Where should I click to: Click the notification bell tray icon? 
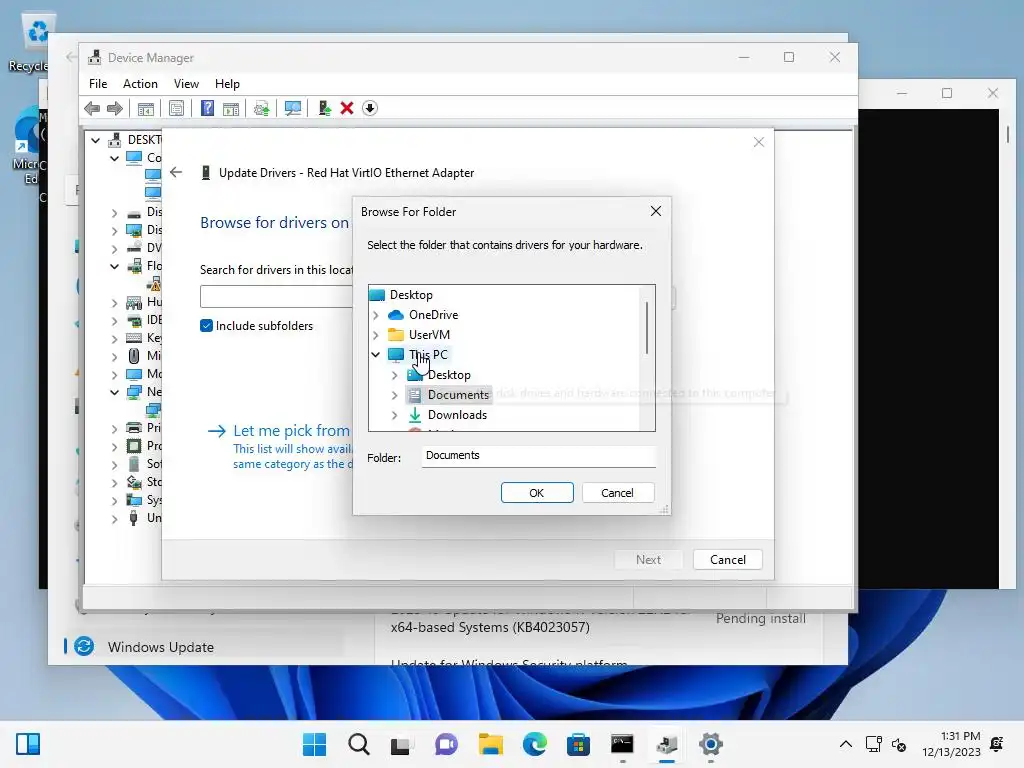coord(997,744)
